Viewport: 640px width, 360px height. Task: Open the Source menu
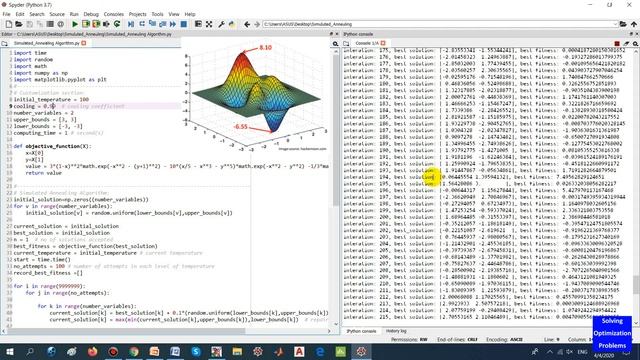click(x=57, y=14)
